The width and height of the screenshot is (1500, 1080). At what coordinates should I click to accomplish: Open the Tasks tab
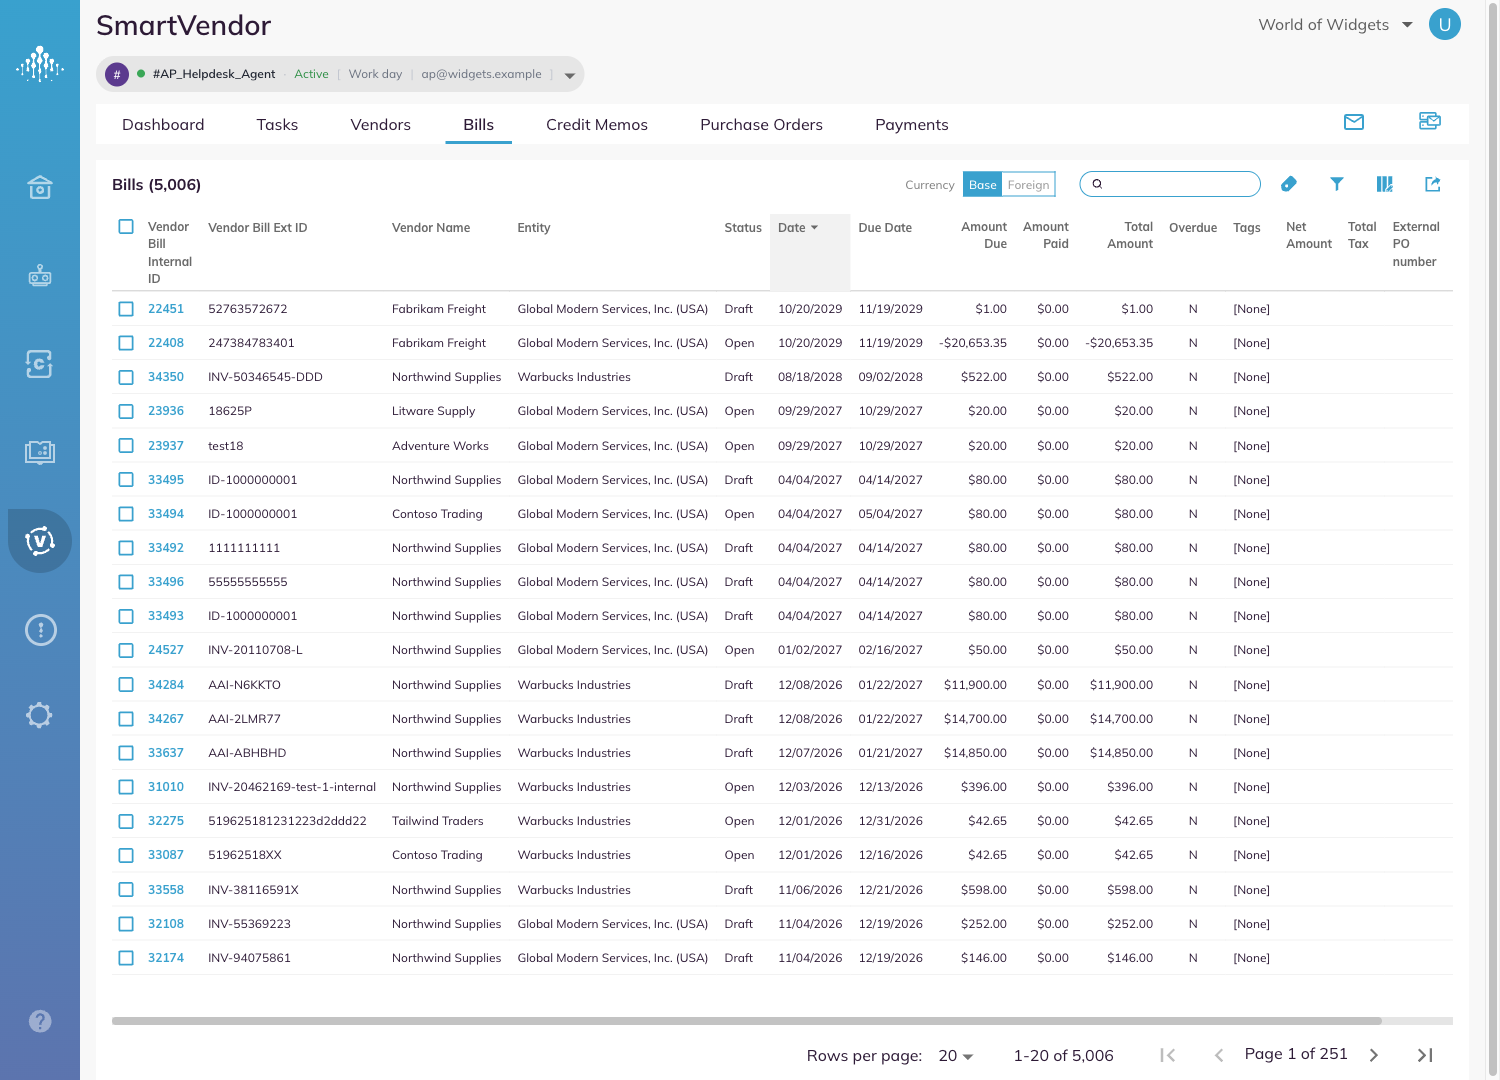(x=277, y=125)
